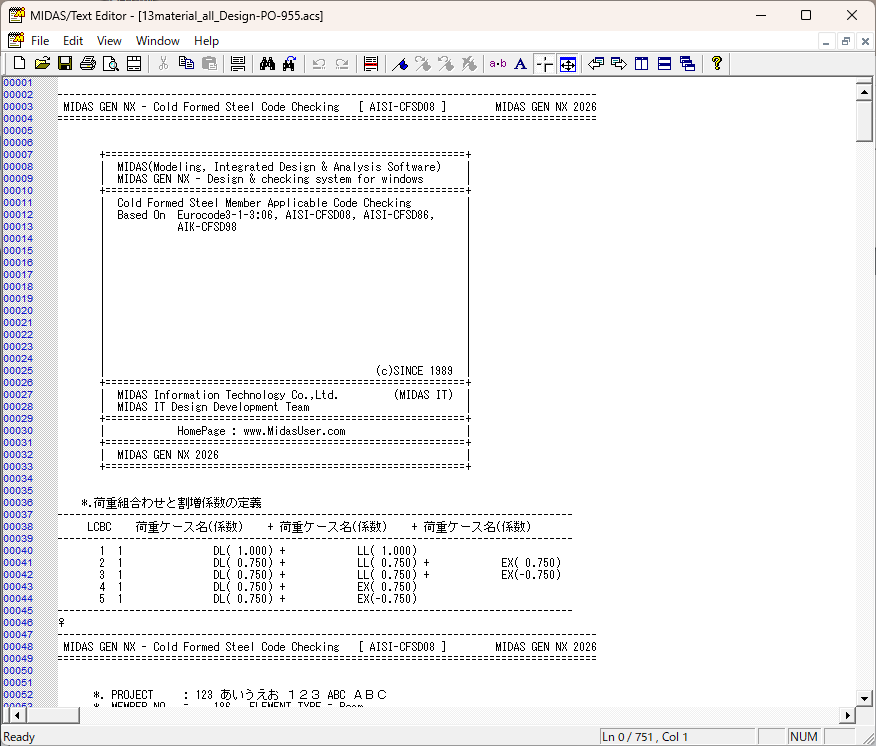
Task: Click the NUM indicator in the status bar
Action: coord(804,737)
